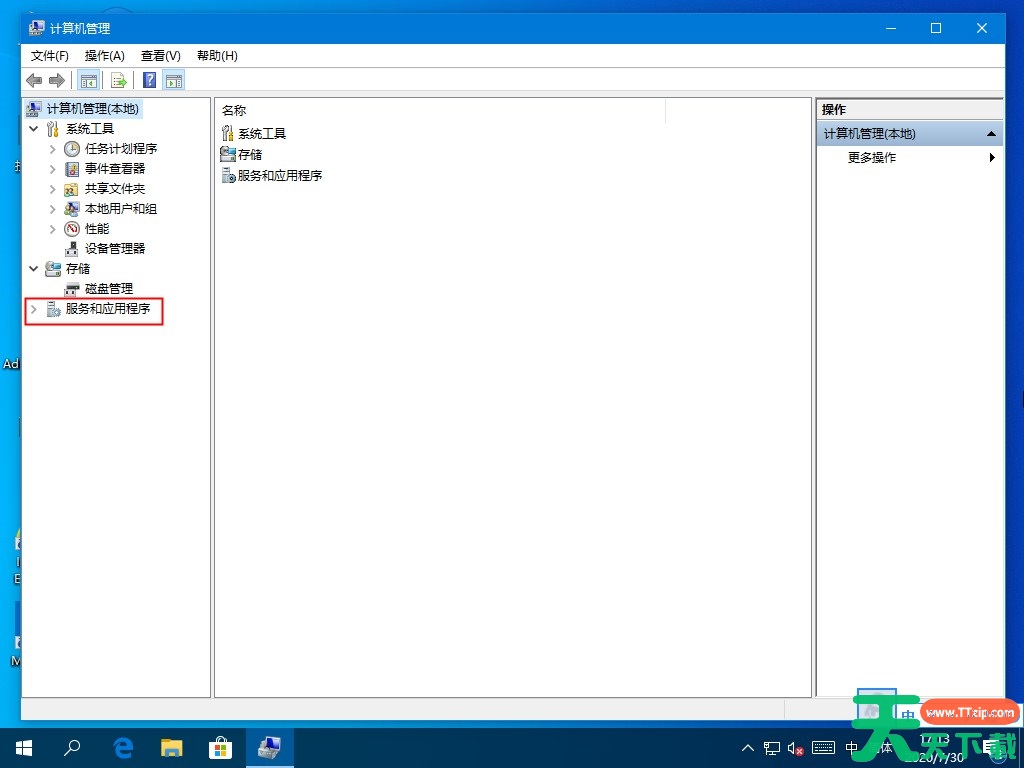
Task: Click the Forward arrow toolbar button
Action: click(x=57, y=80)
